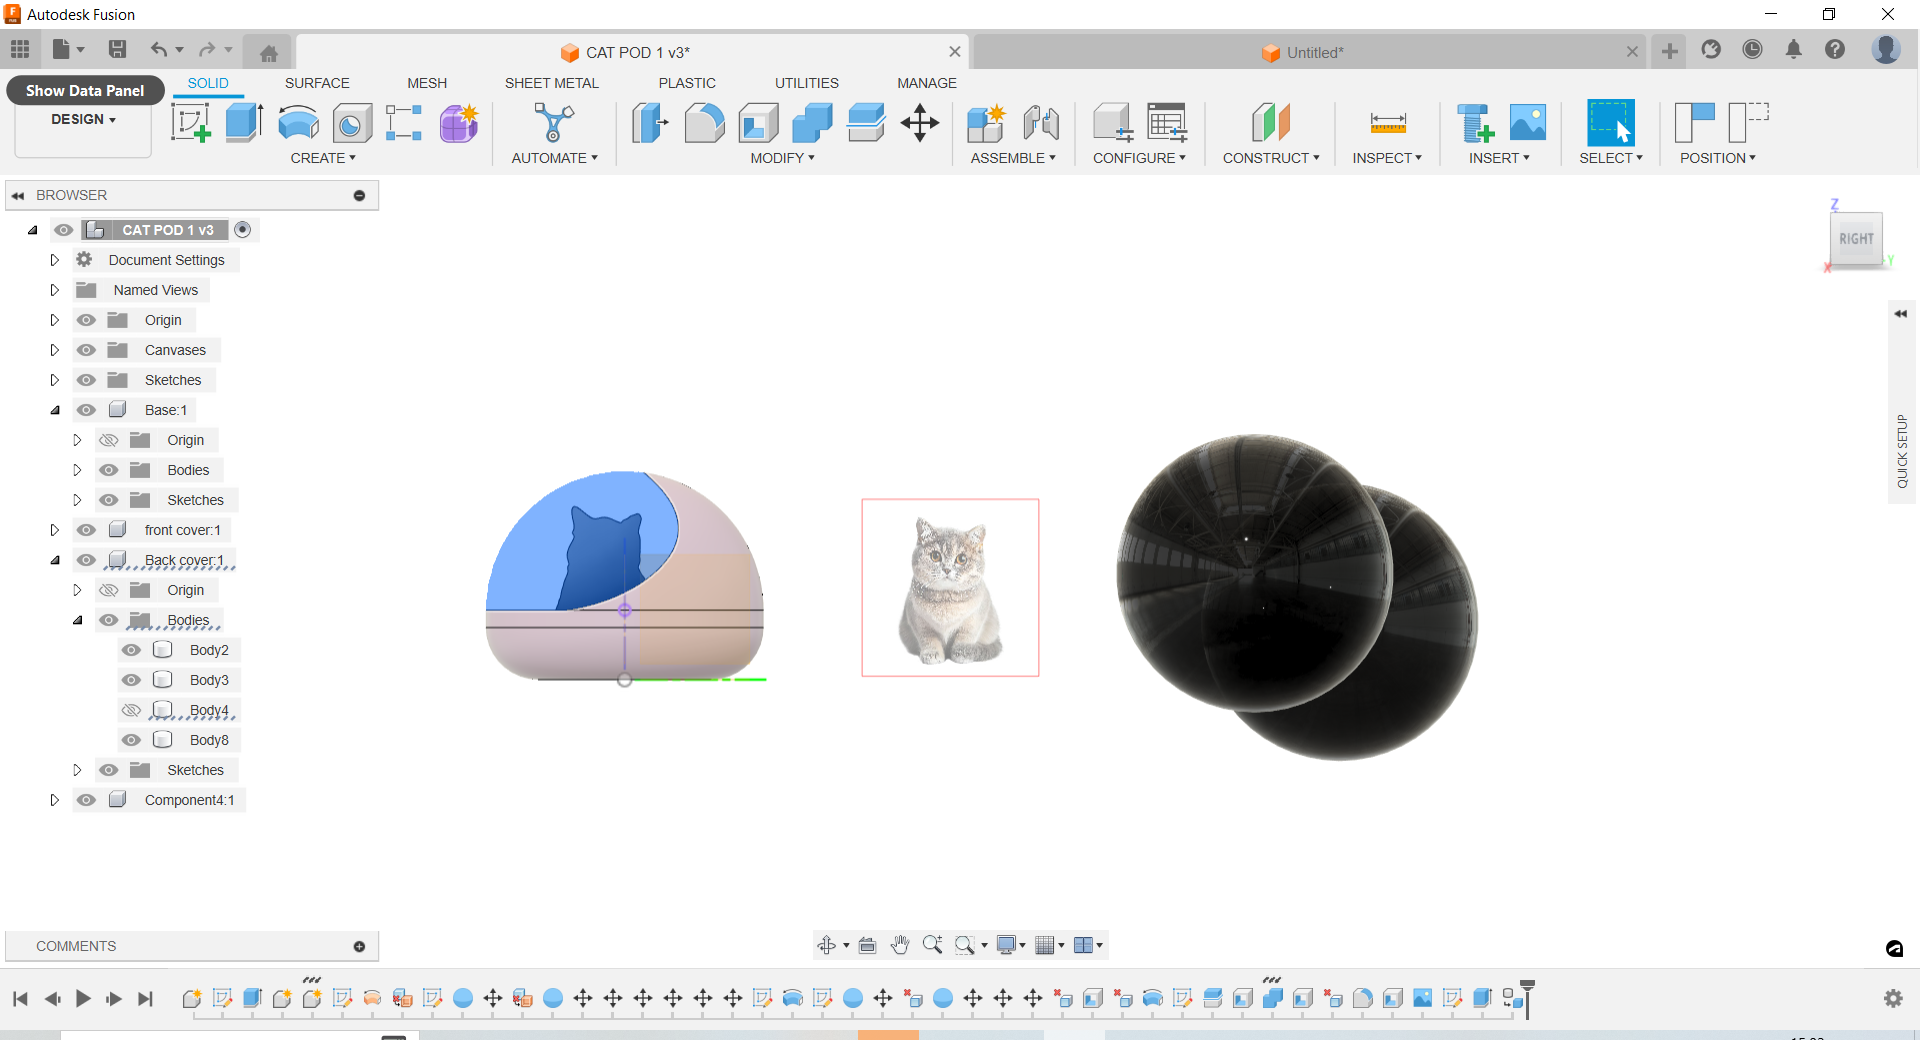
Task: Show the hidden Body4 body
Action: [131, 710]
